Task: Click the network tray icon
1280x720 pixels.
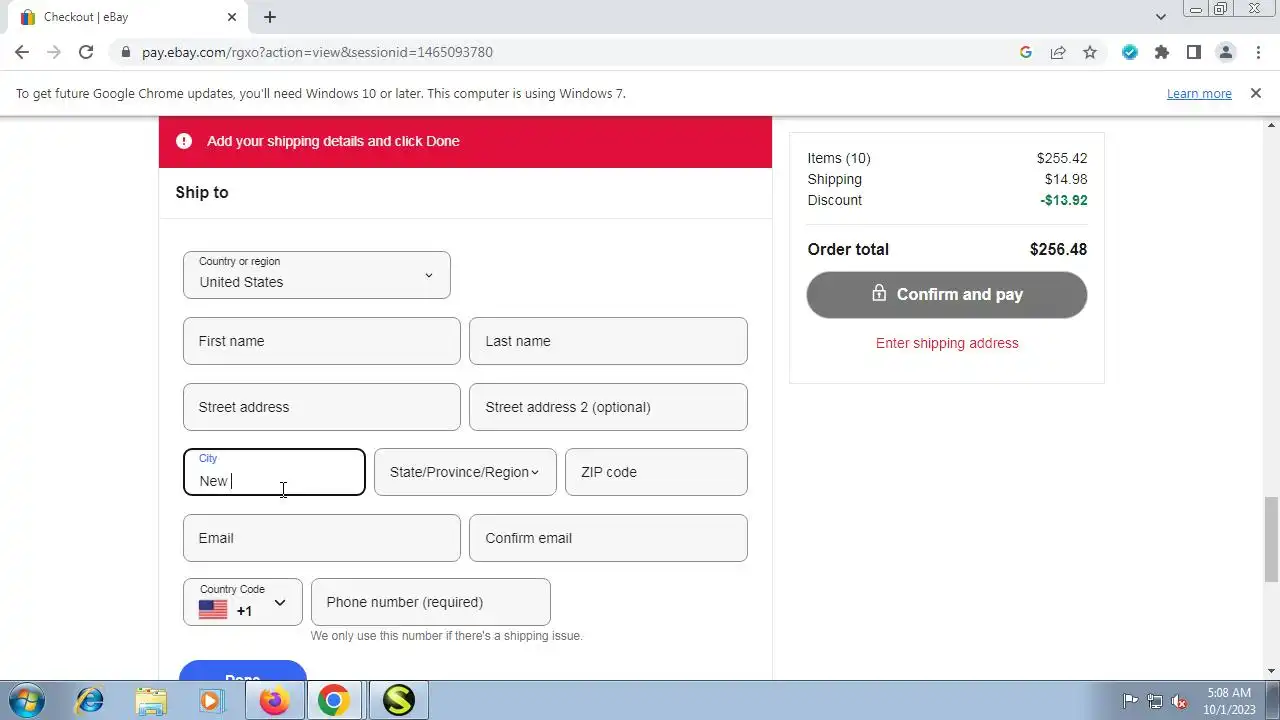Action: [1155, 701]
